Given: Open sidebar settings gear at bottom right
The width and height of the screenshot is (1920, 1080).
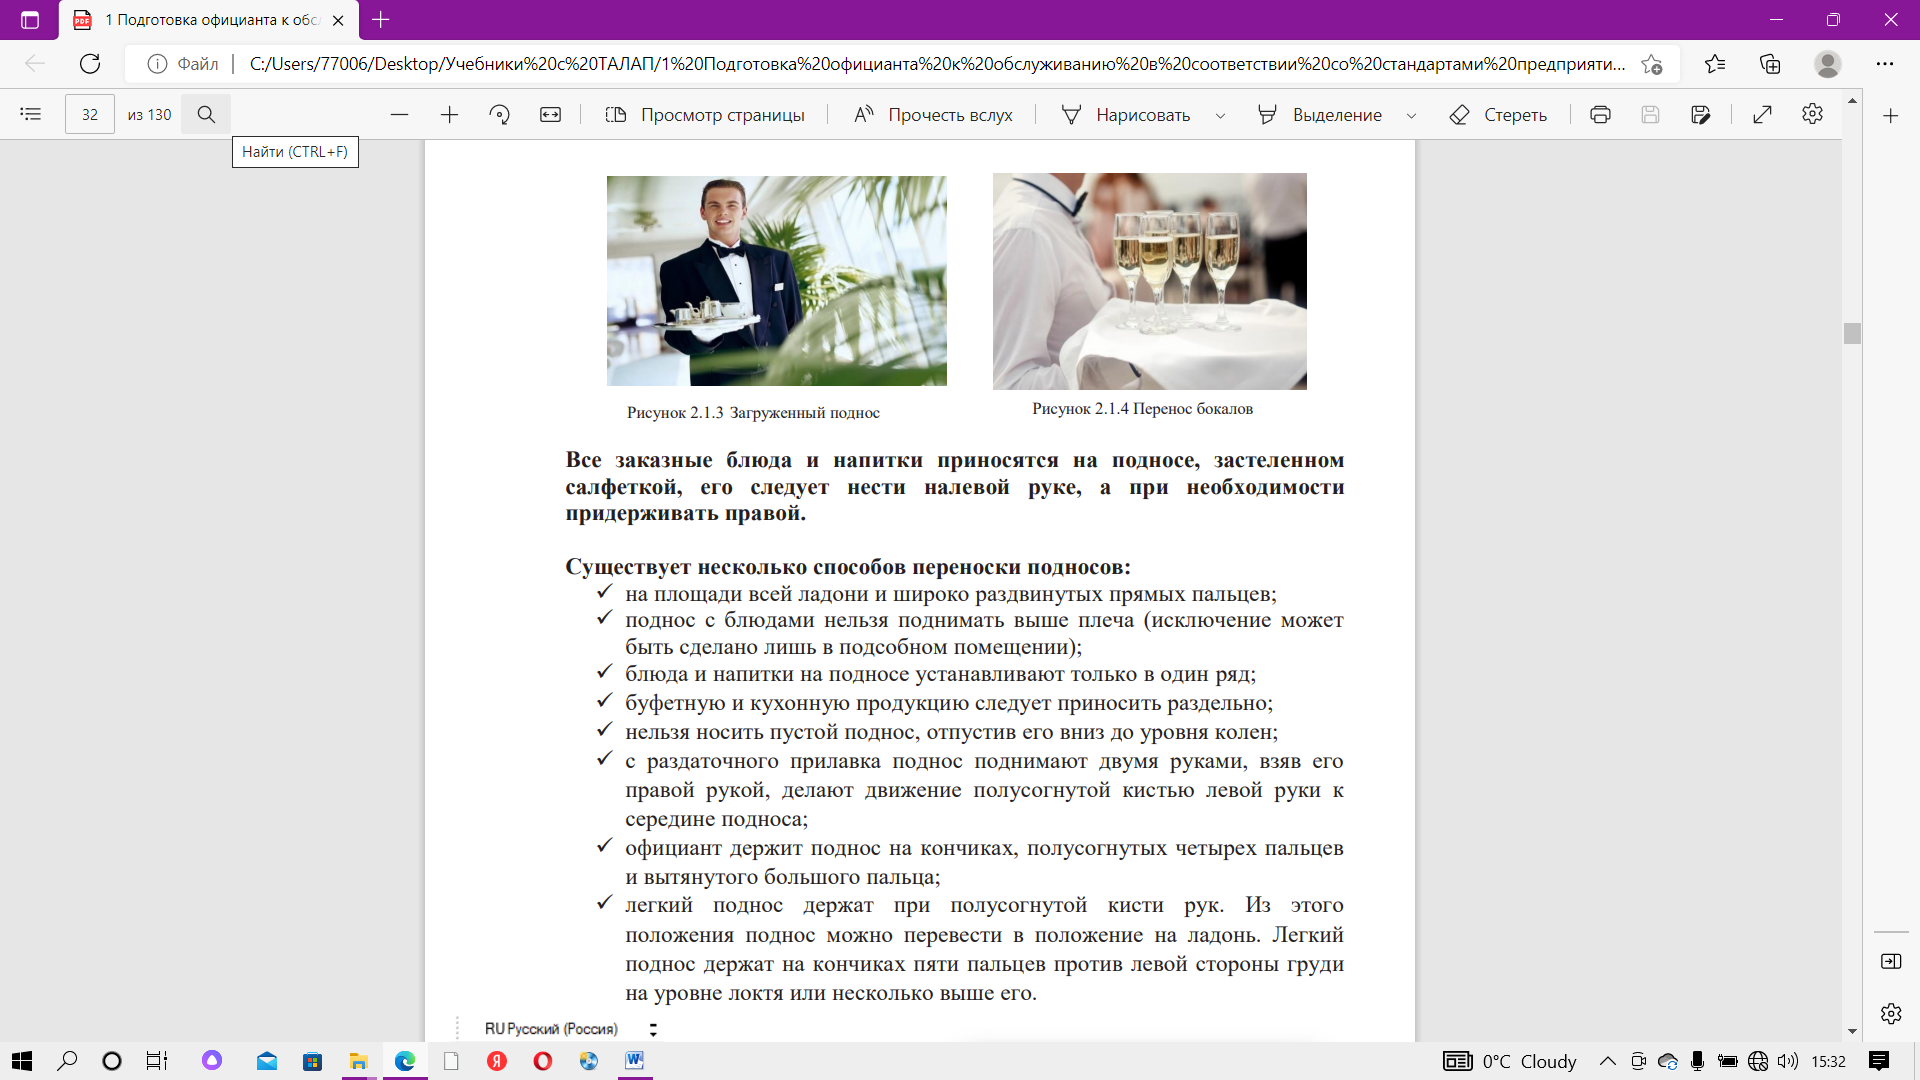Looking at the screenshot, I should pyautogui.click(x=1890, y=1013).
